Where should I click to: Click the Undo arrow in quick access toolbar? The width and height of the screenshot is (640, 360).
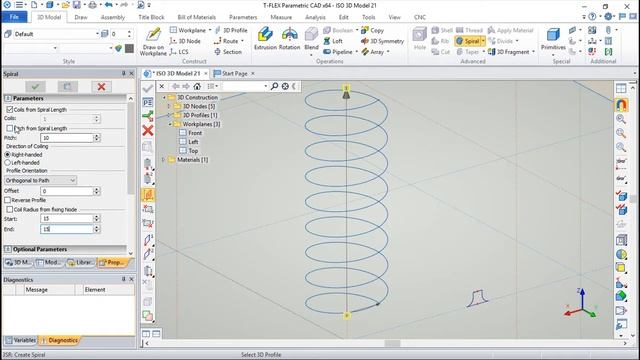point(108,5)
